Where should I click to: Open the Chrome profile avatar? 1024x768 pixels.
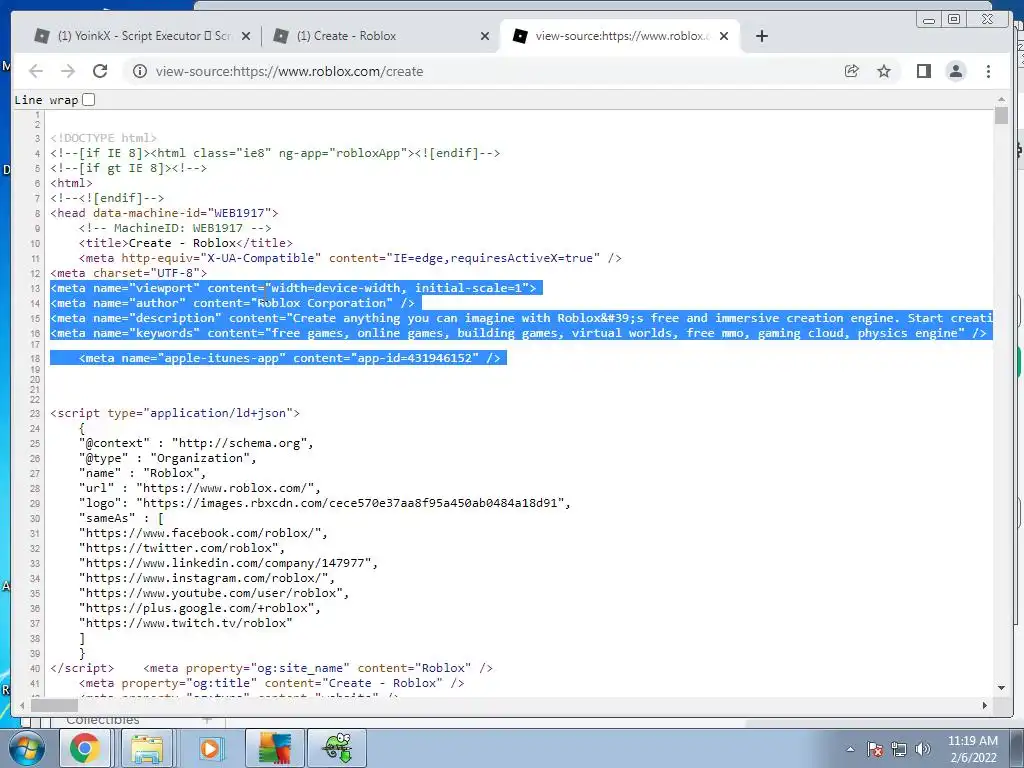coord(956,71)
